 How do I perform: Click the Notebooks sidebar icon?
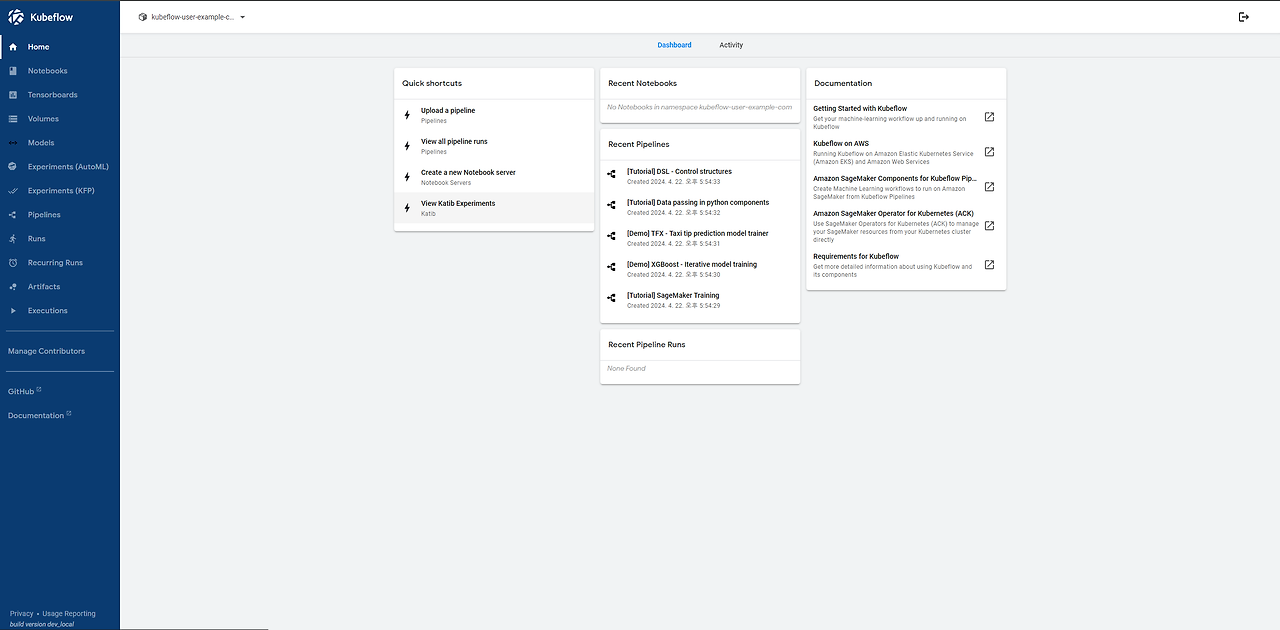point(12,71)
